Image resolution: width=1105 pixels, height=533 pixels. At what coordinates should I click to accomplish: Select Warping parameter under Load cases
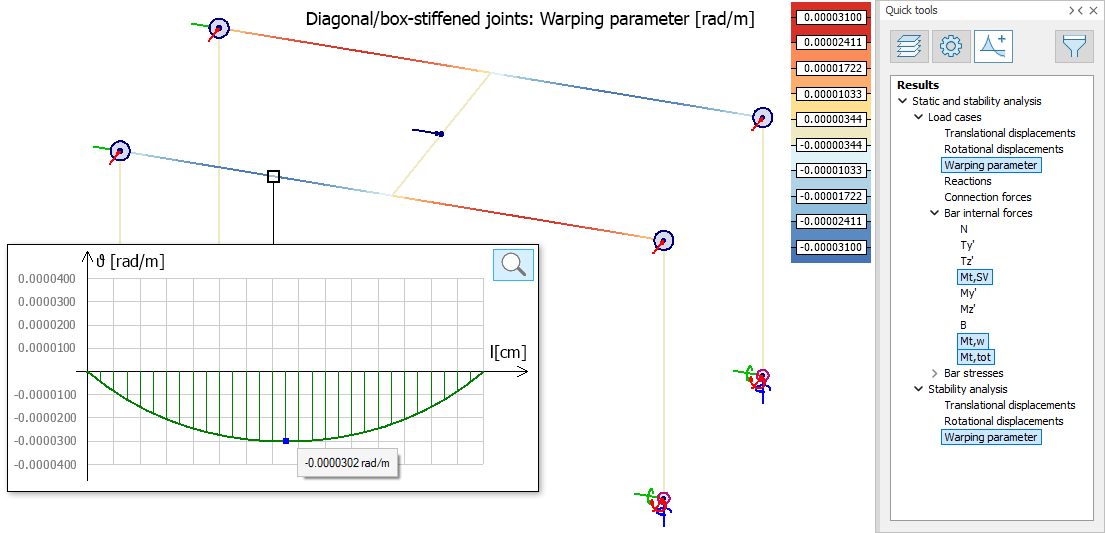(x=991, y=165)
